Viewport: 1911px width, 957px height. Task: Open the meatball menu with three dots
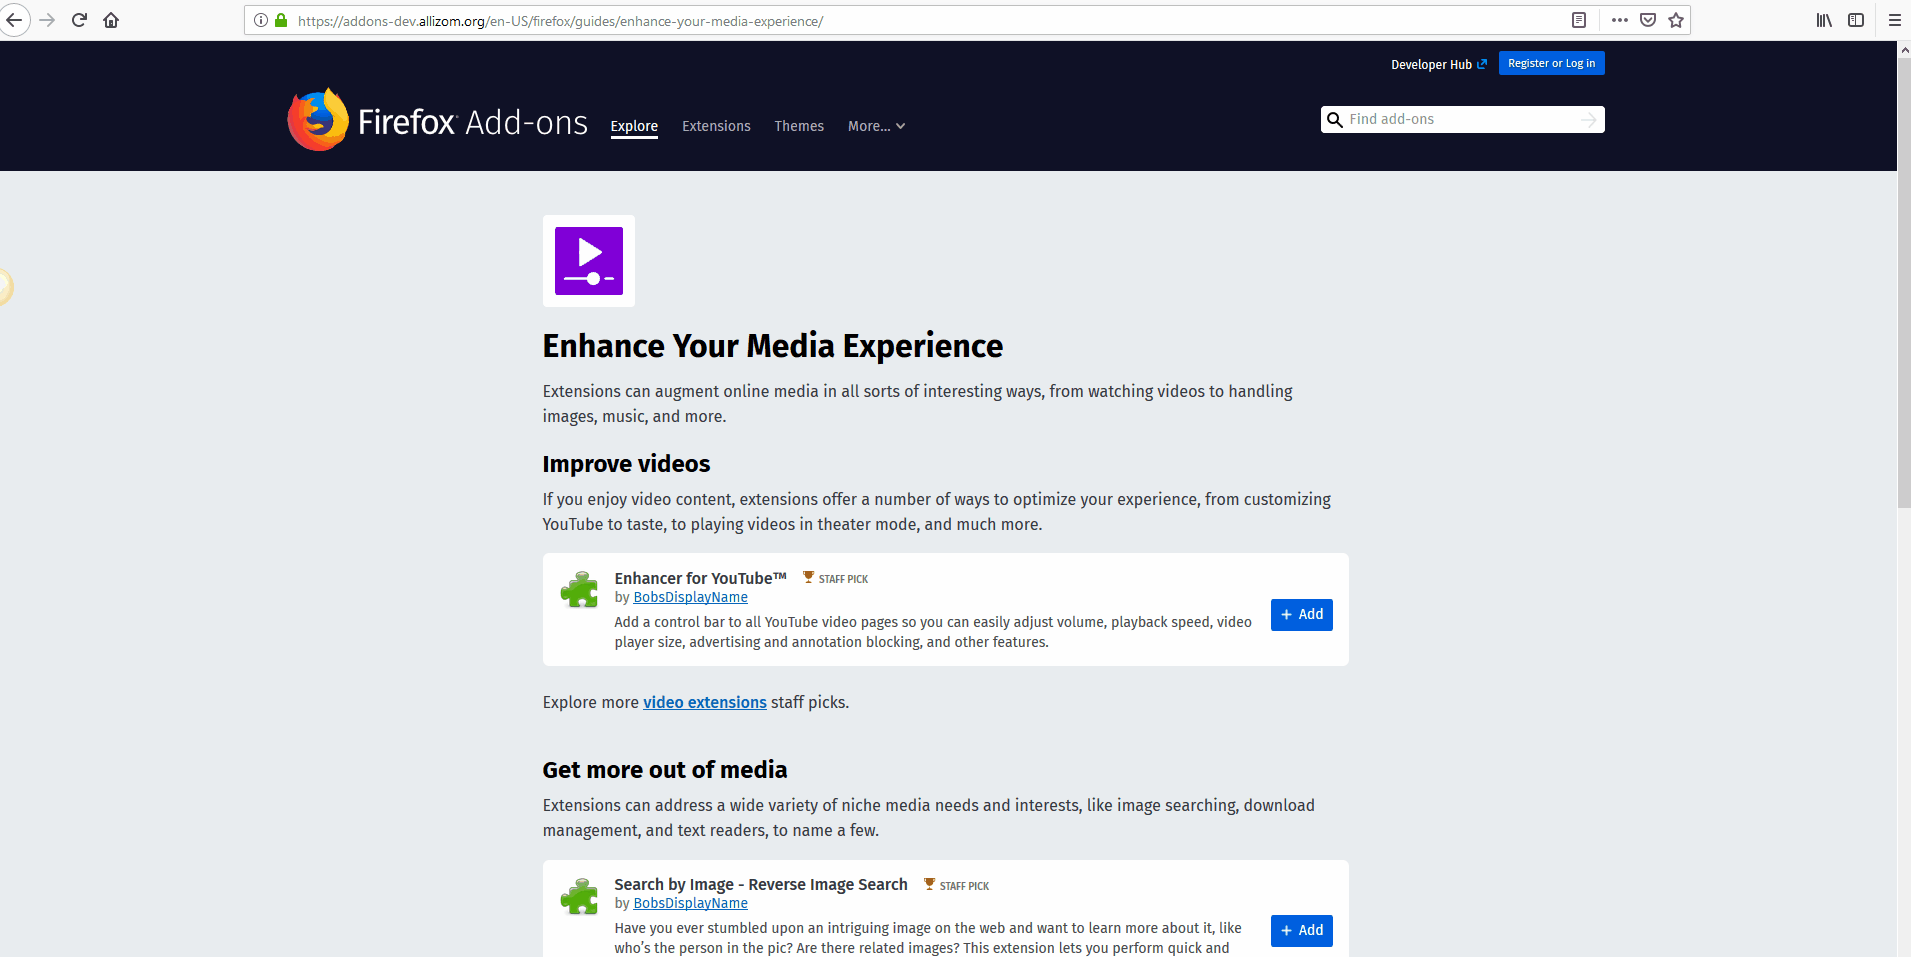1620,20
